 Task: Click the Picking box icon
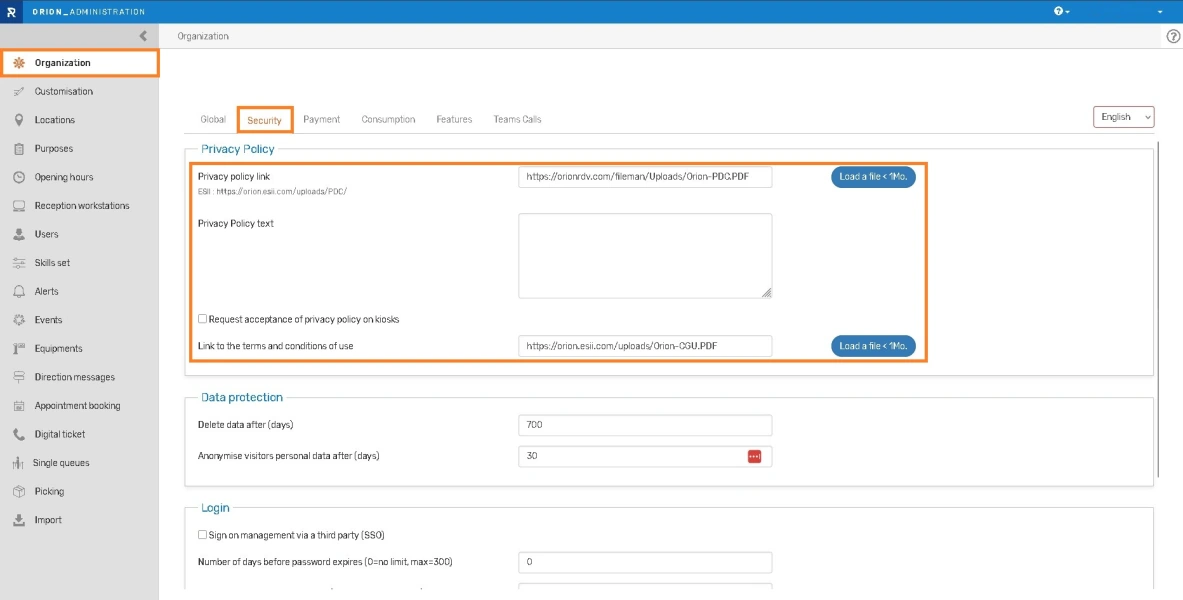click(18, 492)
